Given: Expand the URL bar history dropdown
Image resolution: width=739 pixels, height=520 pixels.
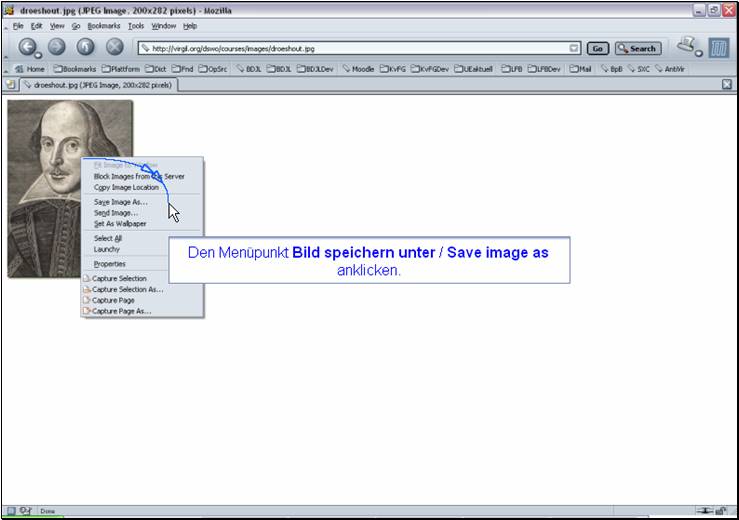Looking at the screenshot, I should 574,48.
